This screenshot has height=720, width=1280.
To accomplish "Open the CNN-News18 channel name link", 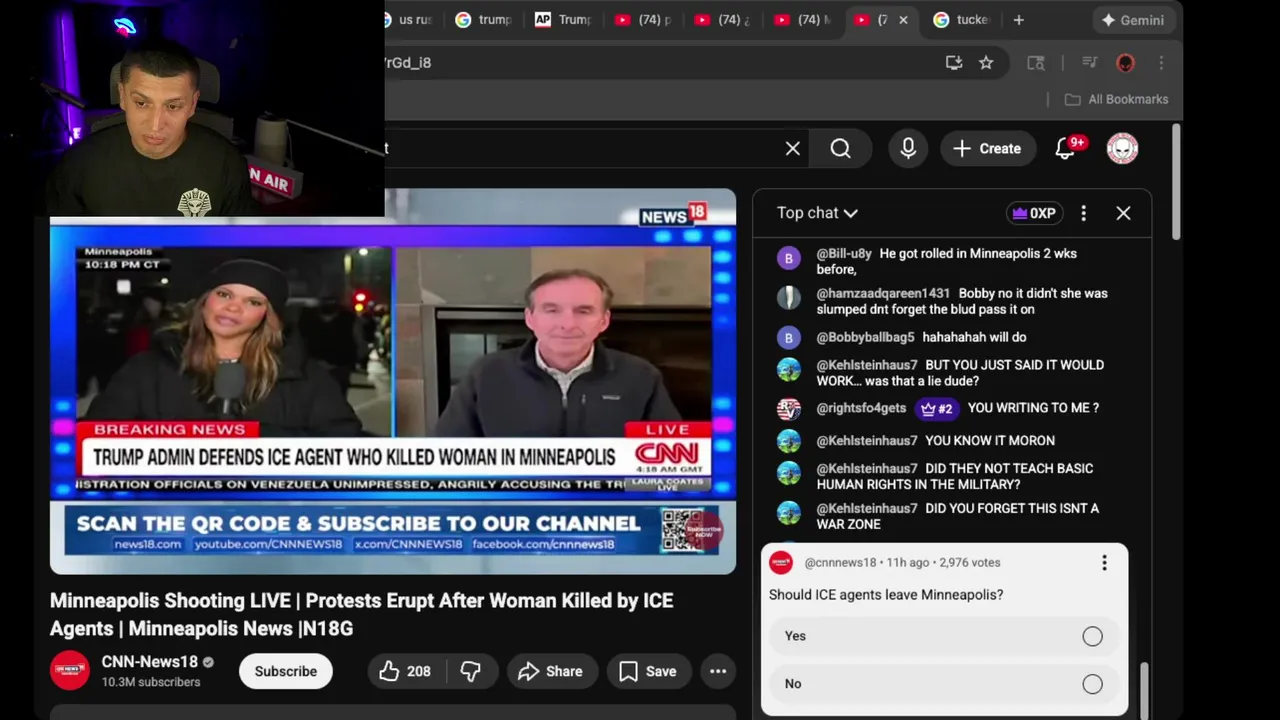I will pyautogui.click(x=149, y=662).
